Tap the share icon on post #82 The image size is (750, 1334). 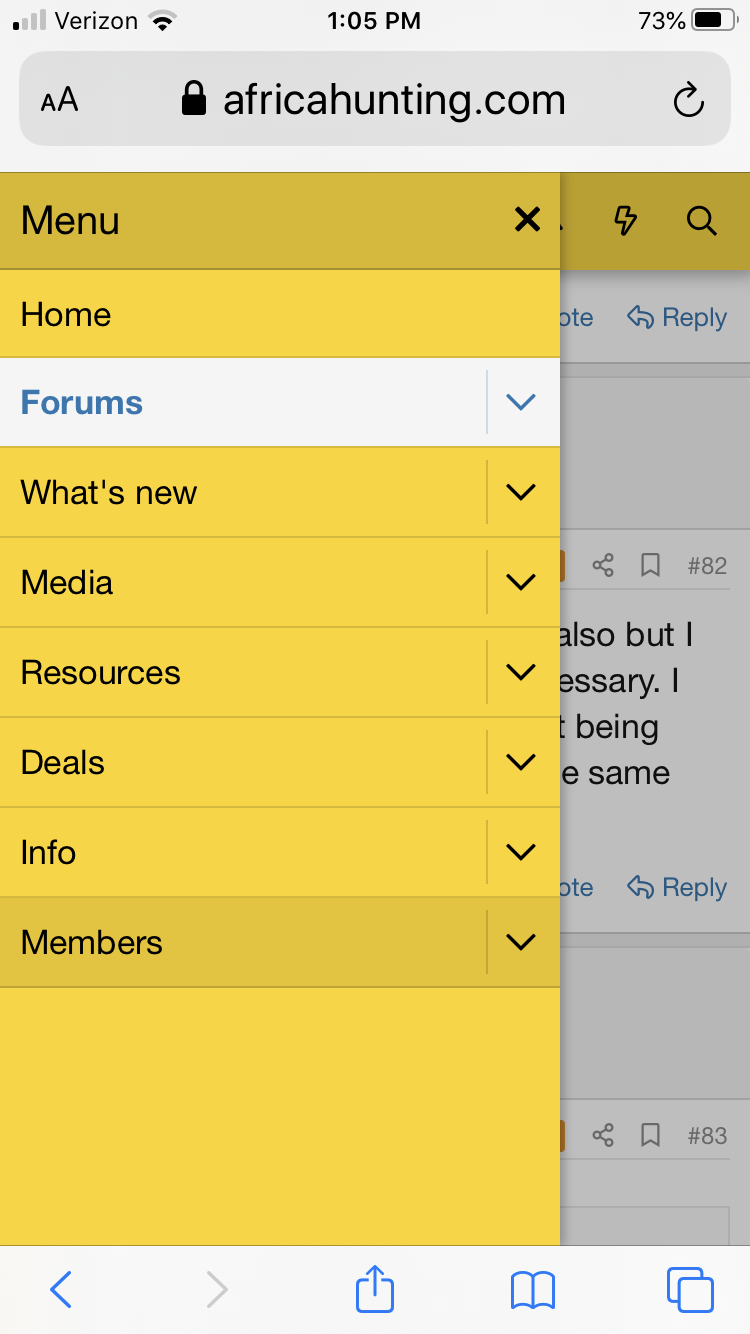[603, 566]
